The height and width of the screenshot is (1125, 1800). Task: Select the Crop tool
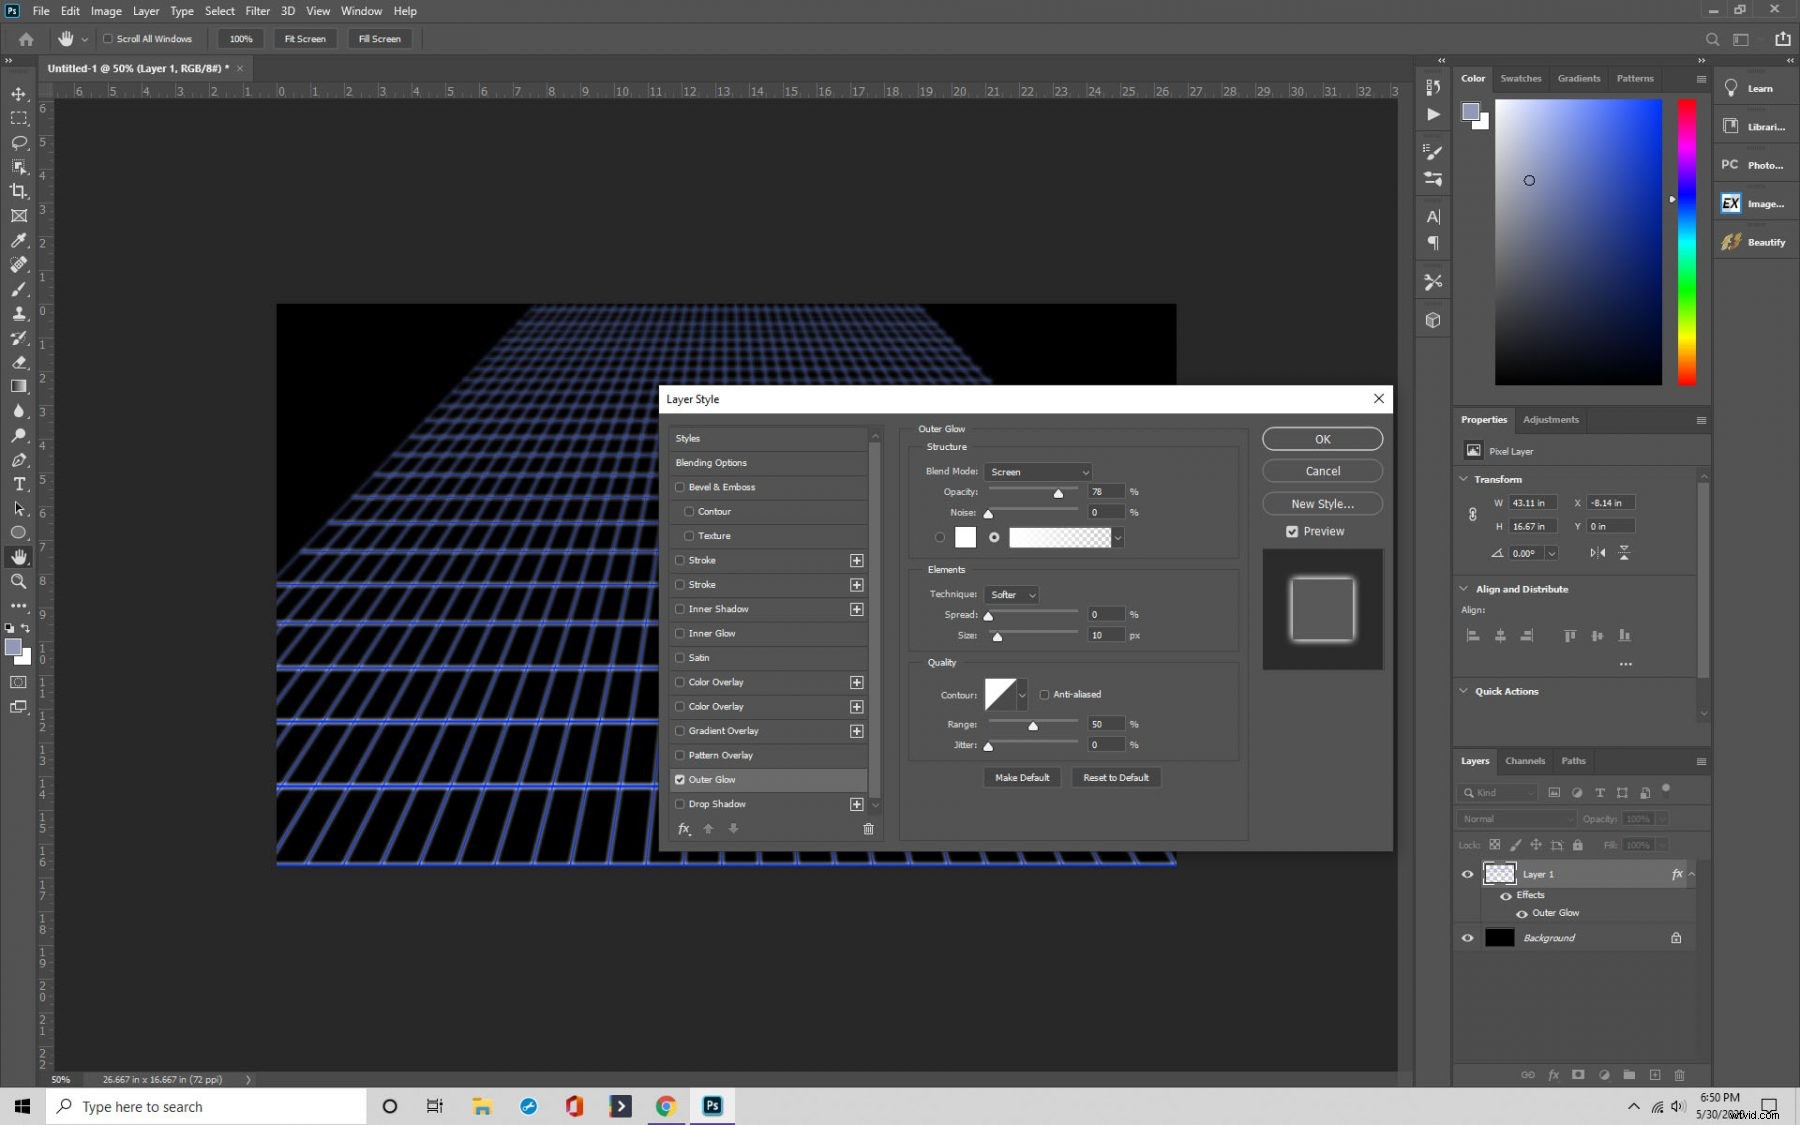18,191
